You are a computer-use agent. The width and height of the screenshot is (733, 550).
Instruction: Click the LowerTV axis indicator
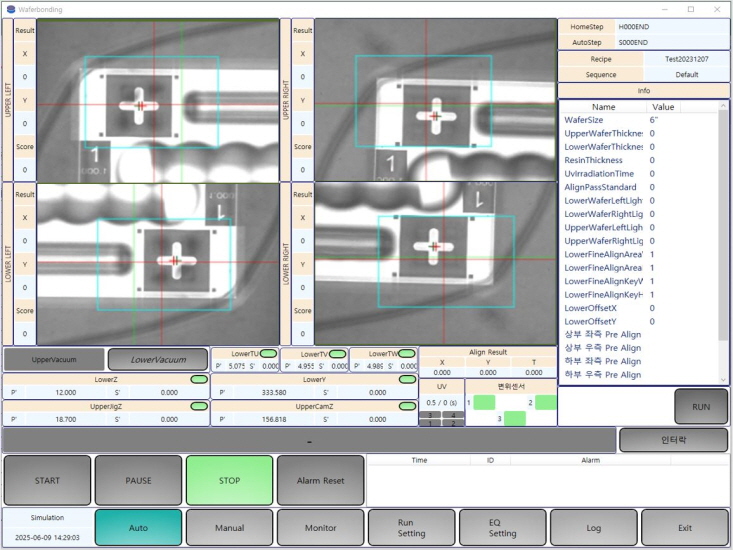[337, 354]
